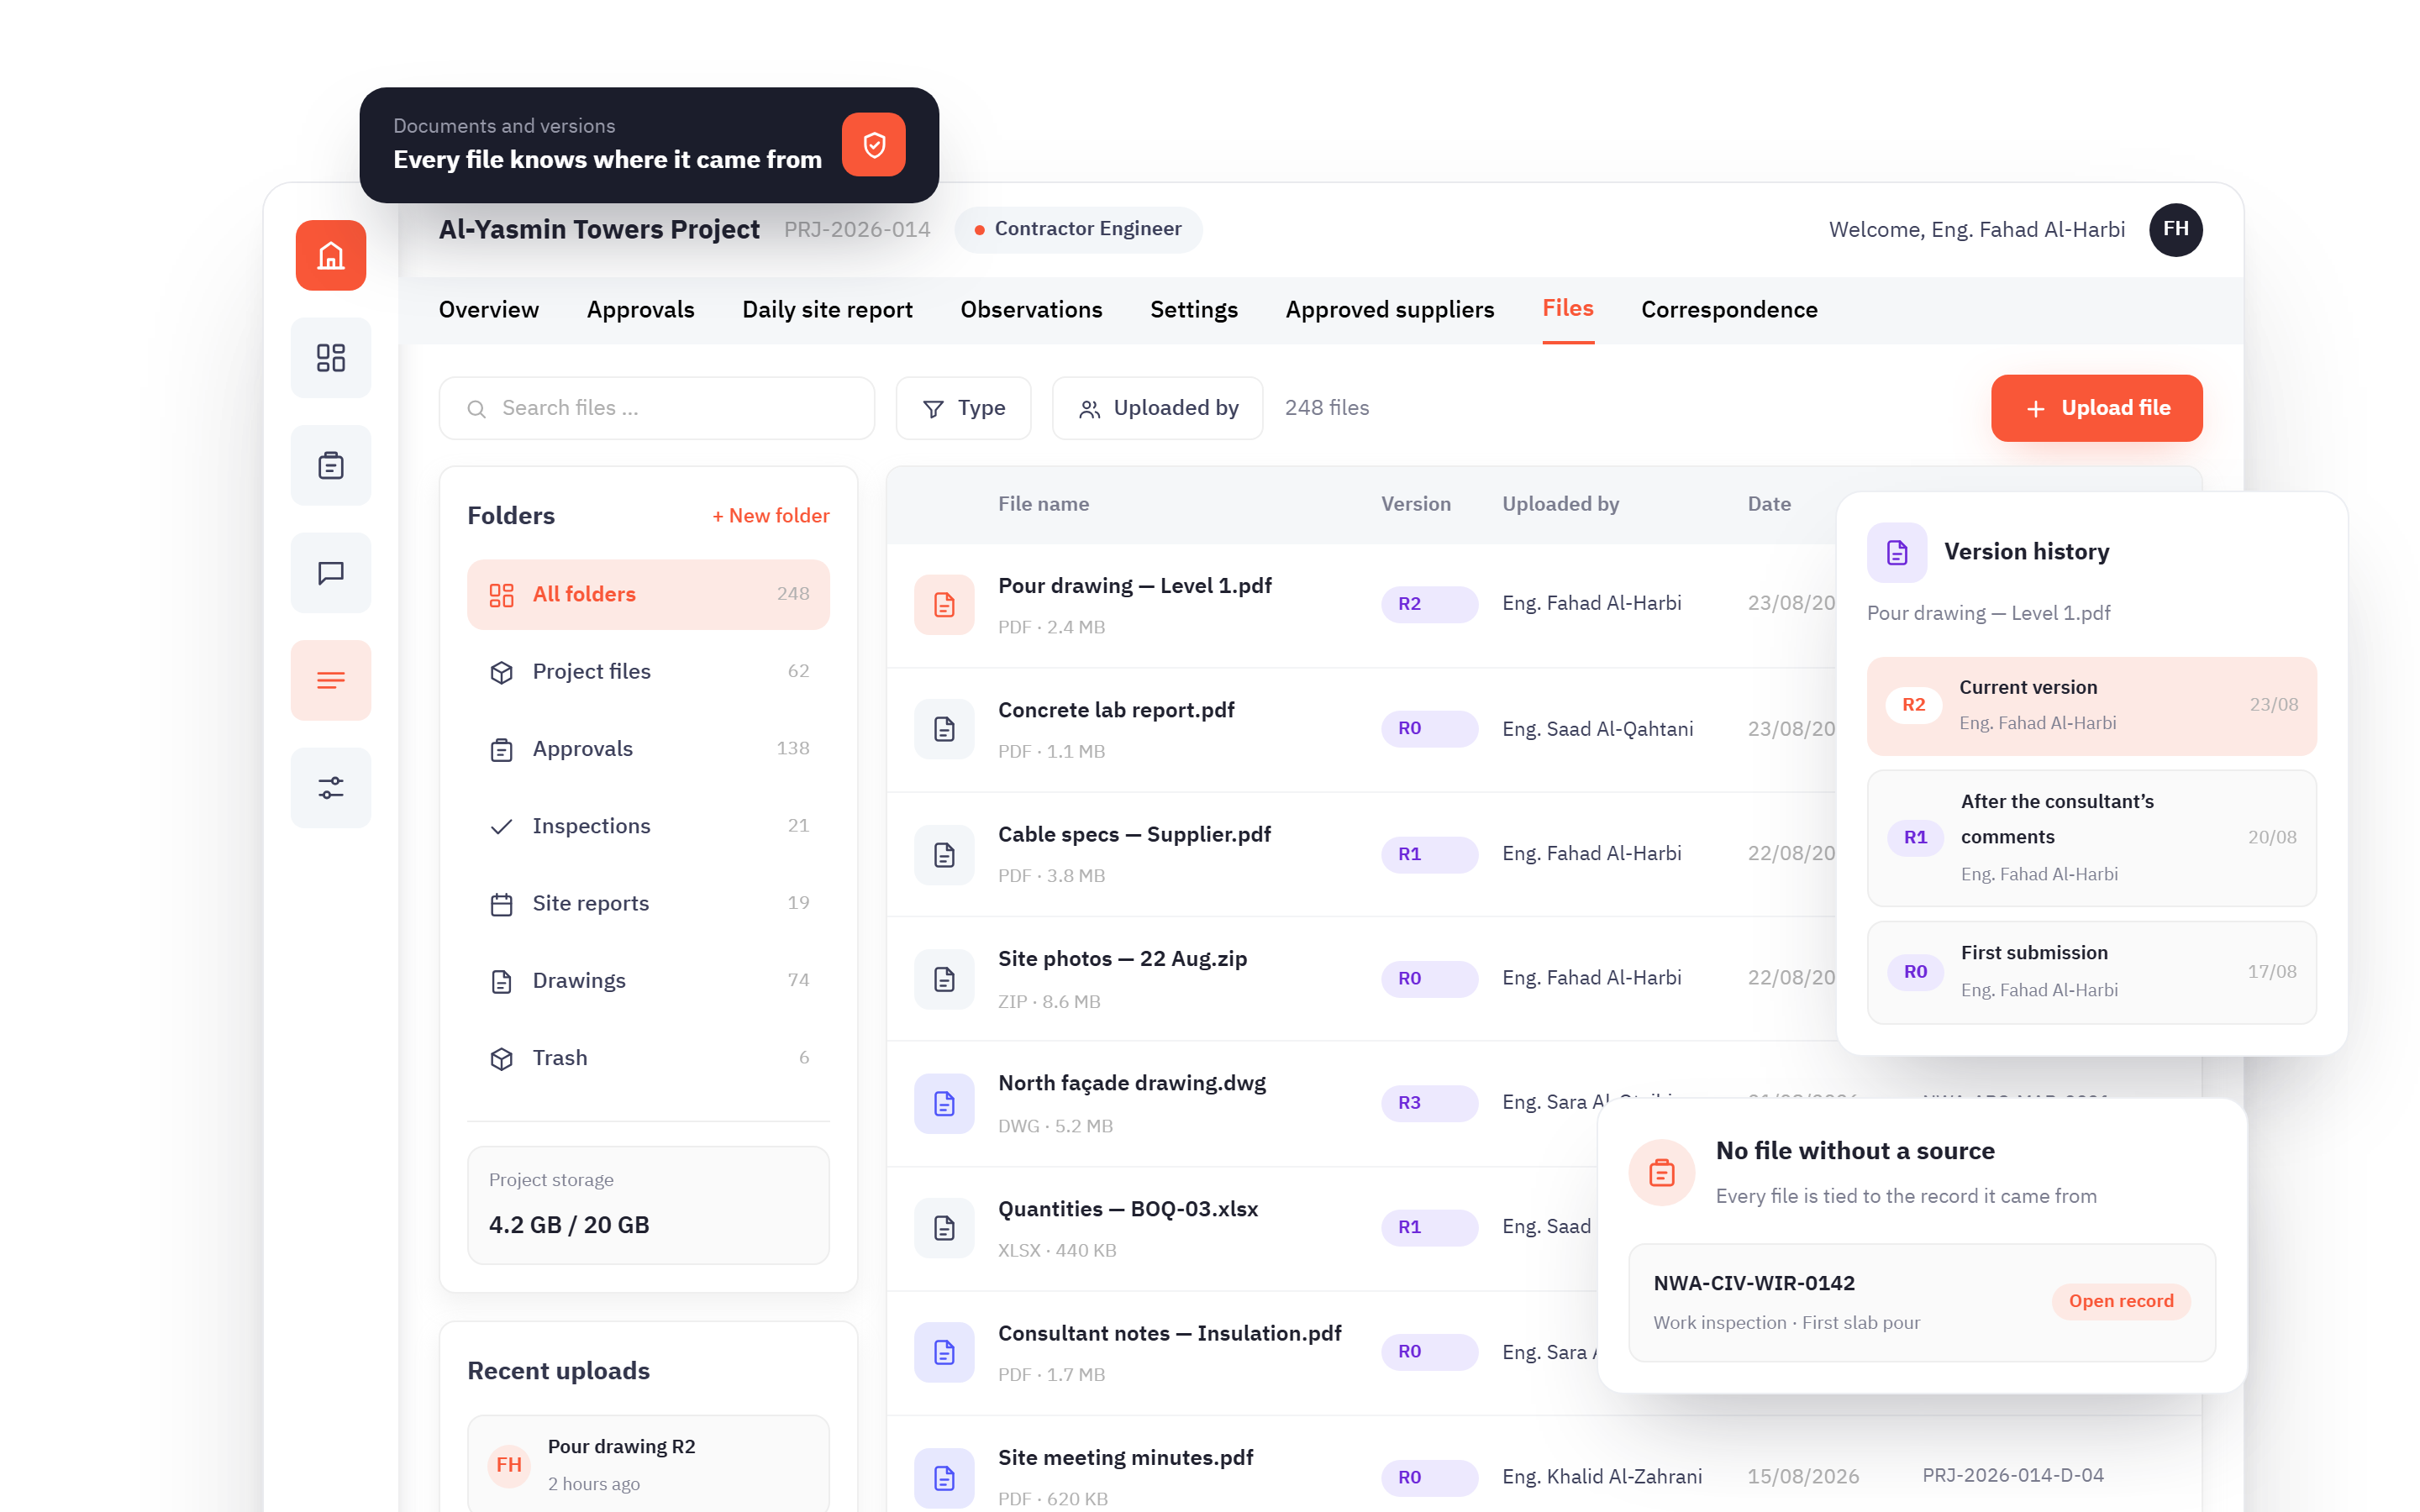Open the Drawings folder
This screenshot has width=2420, height=1512.
point(648,981)
